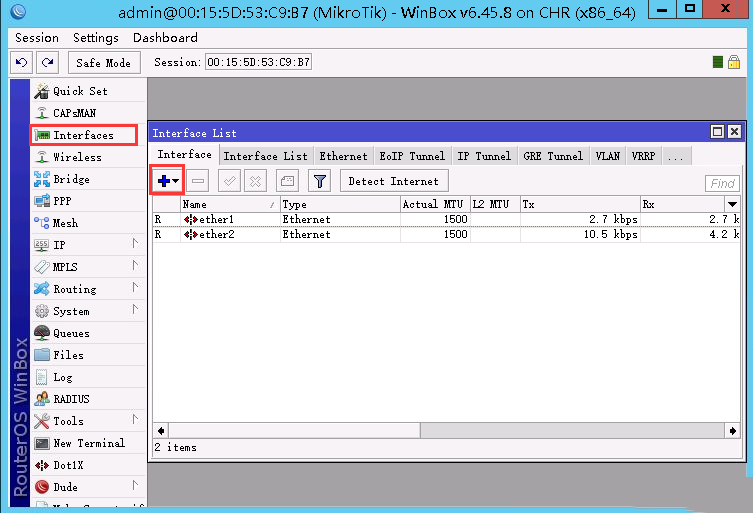
Task: Expand the System submenu
Action: pyautogui.click(x=135, y=310)
